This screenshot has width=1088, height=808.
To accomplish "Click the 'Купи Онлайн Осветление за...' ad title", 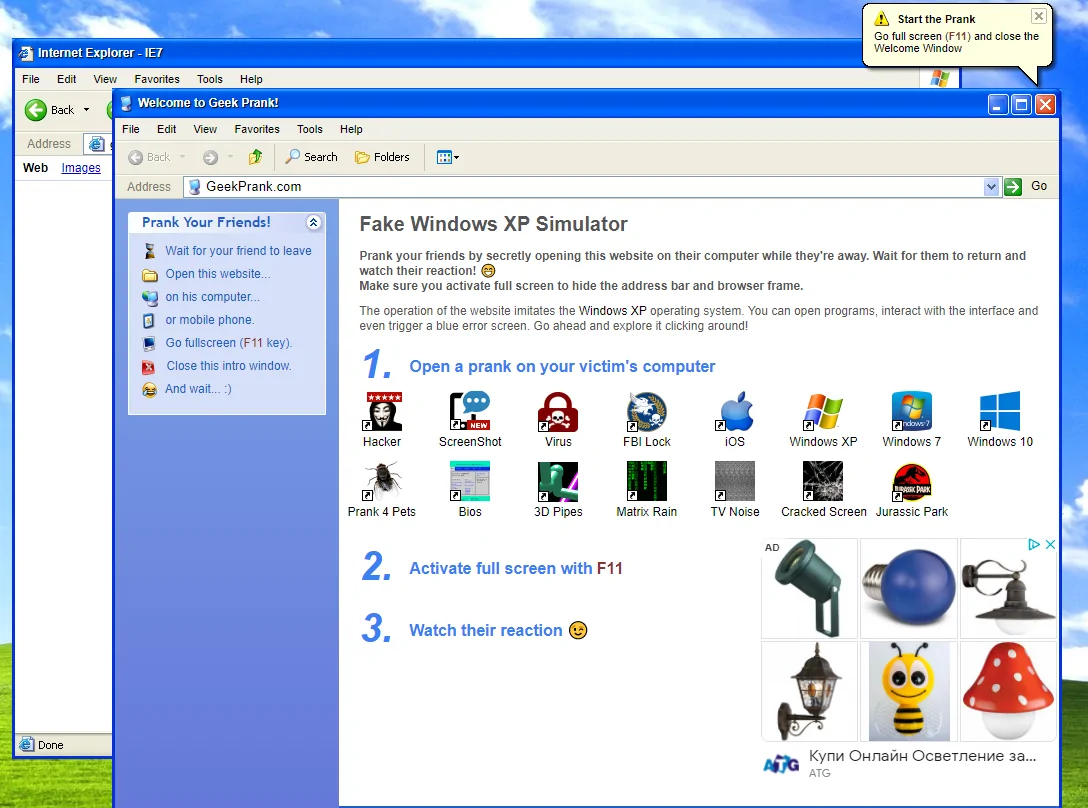I will pyautogui.click(x=922, y=755).
